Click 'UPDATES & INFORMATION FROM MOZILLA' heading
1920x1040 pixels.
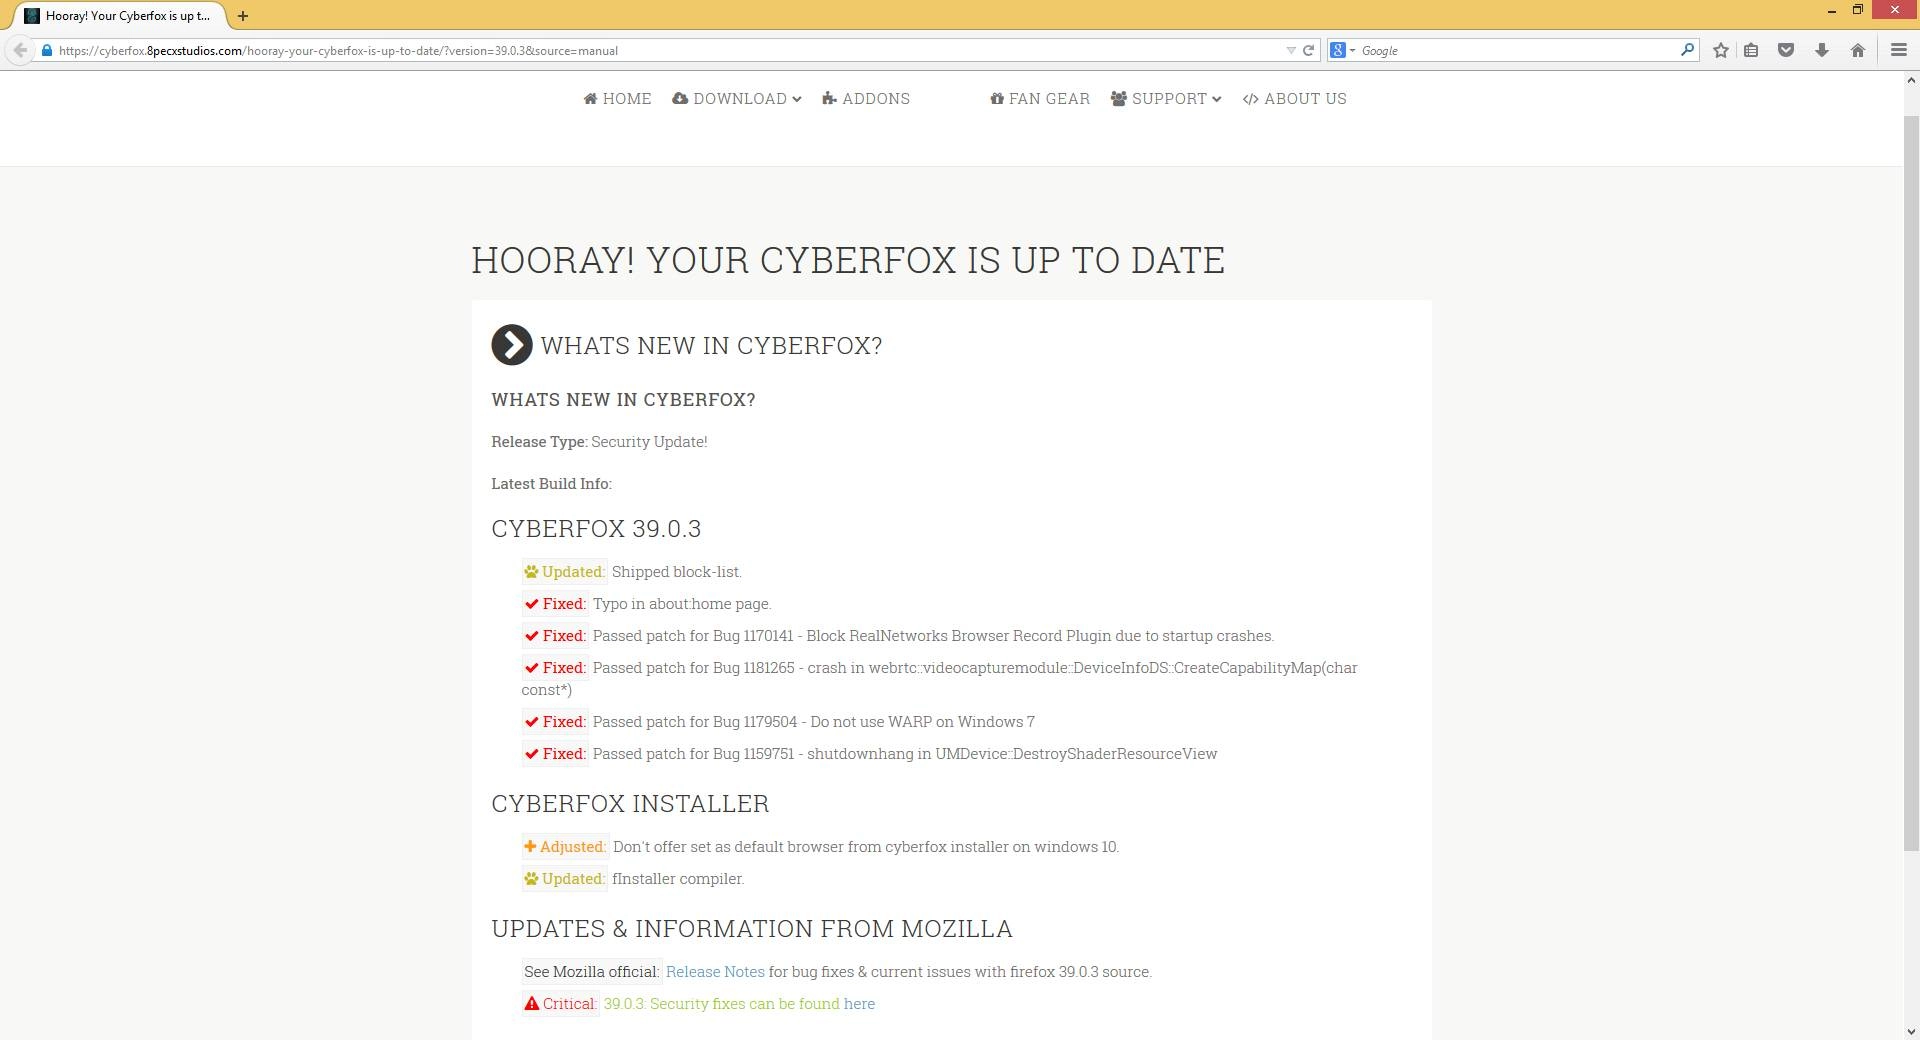752,929
